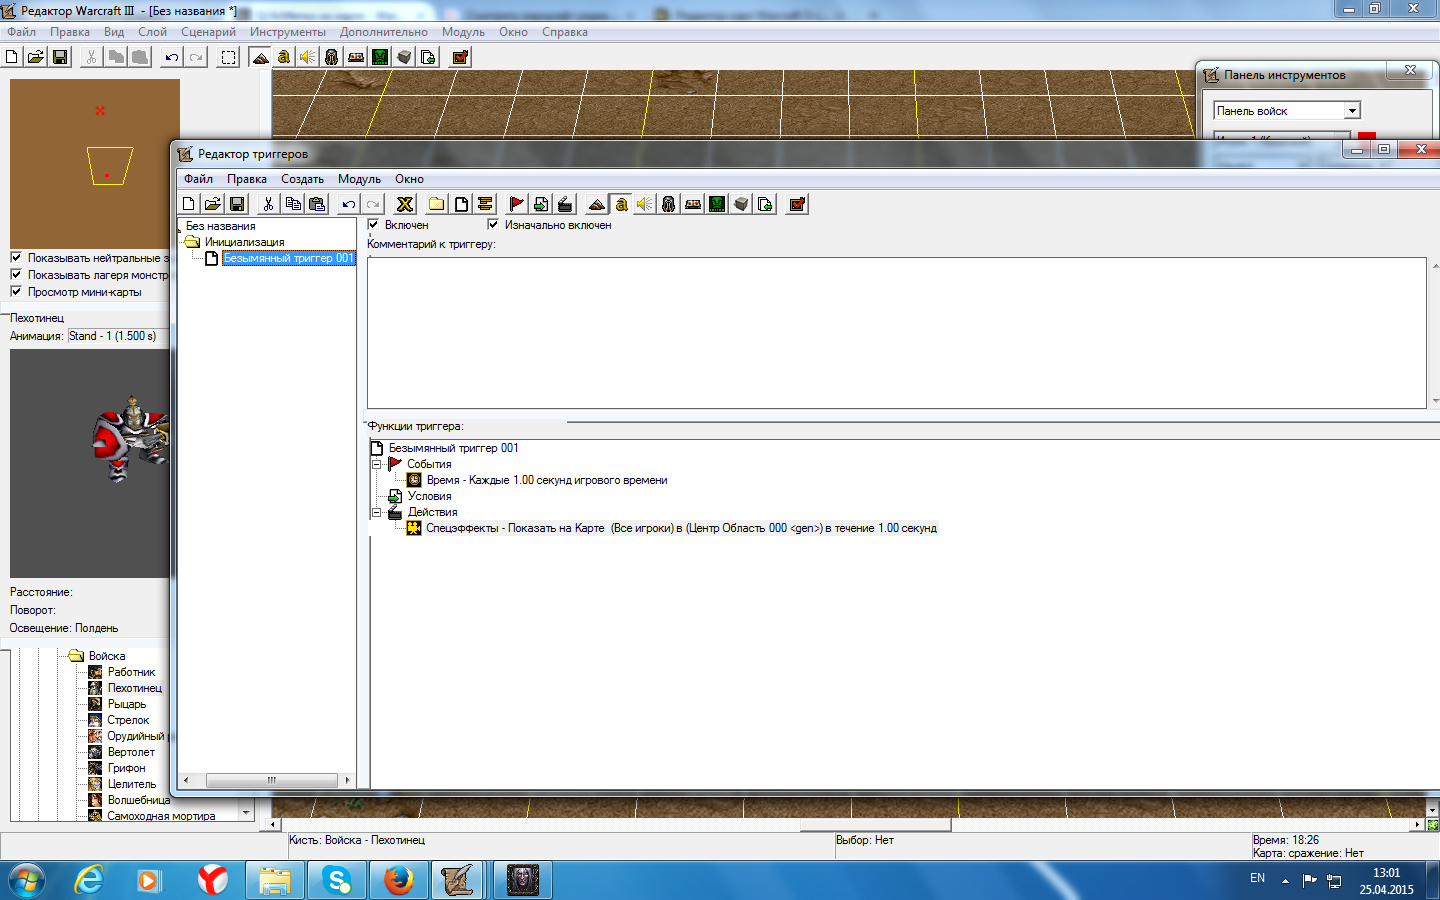Click Save icon in main editor toolbar
This screenshot has height=900, width=1440.
point(60,57)
